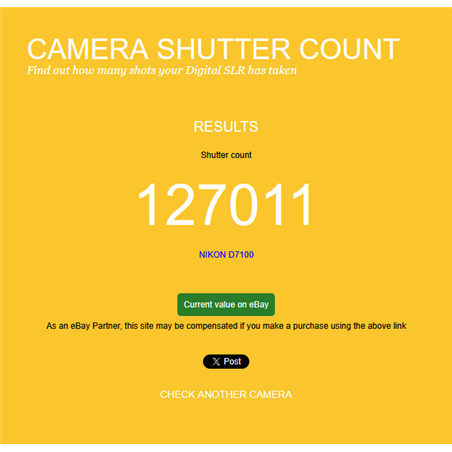Screen dimensions: 452x452
Task: Click the word eBay on the green button
Action: click(x=259, y=305)
